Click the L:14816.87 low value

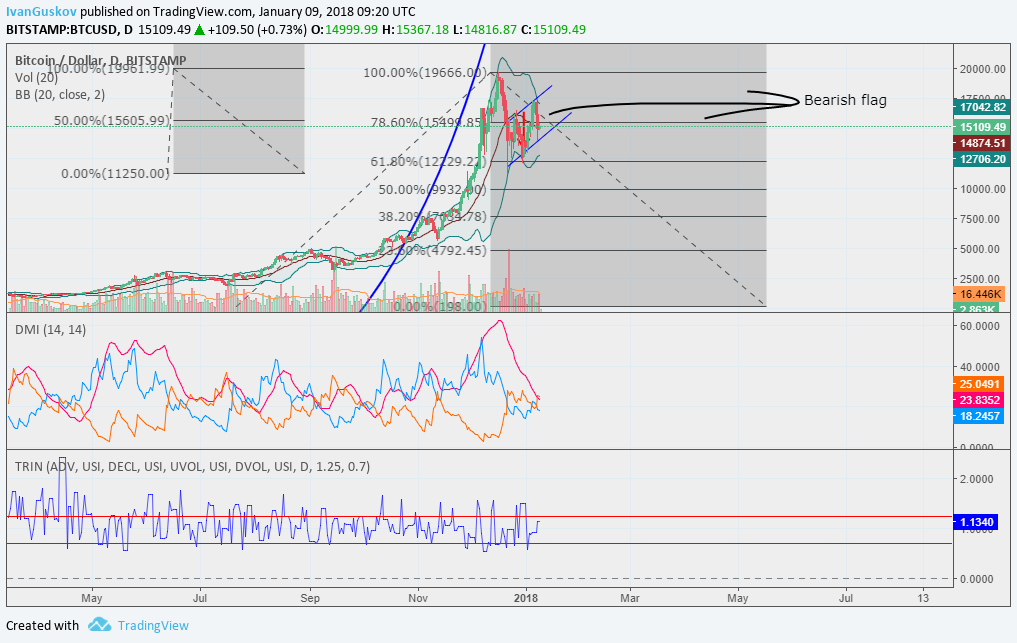click(485, 29)
